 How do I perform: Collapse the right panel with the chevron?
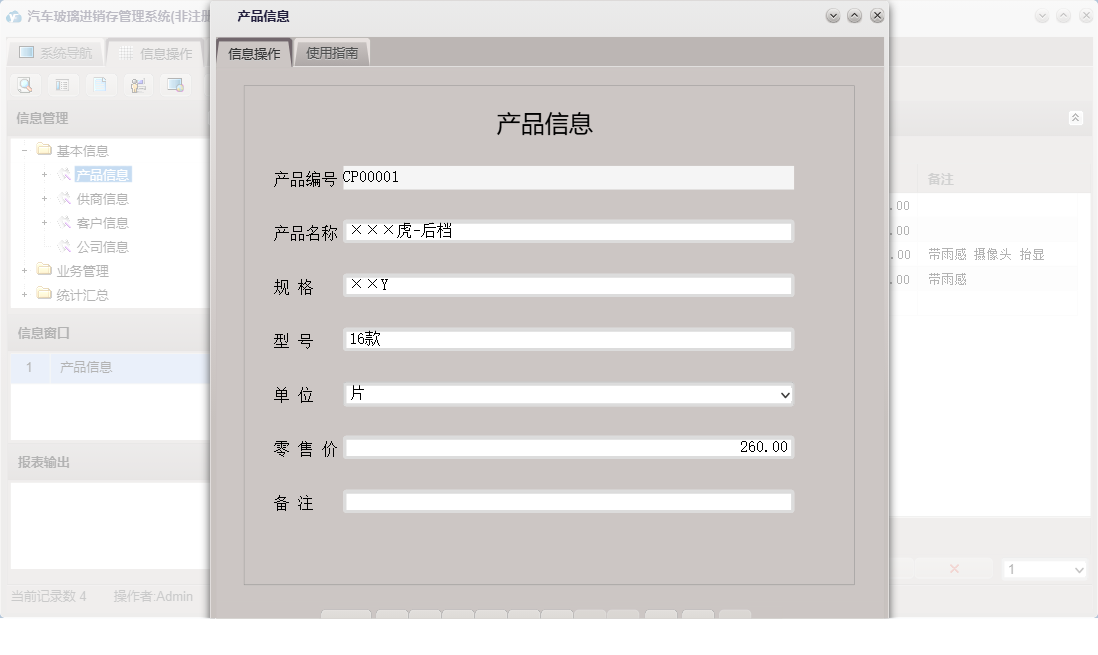click(x=1076, y=118)
